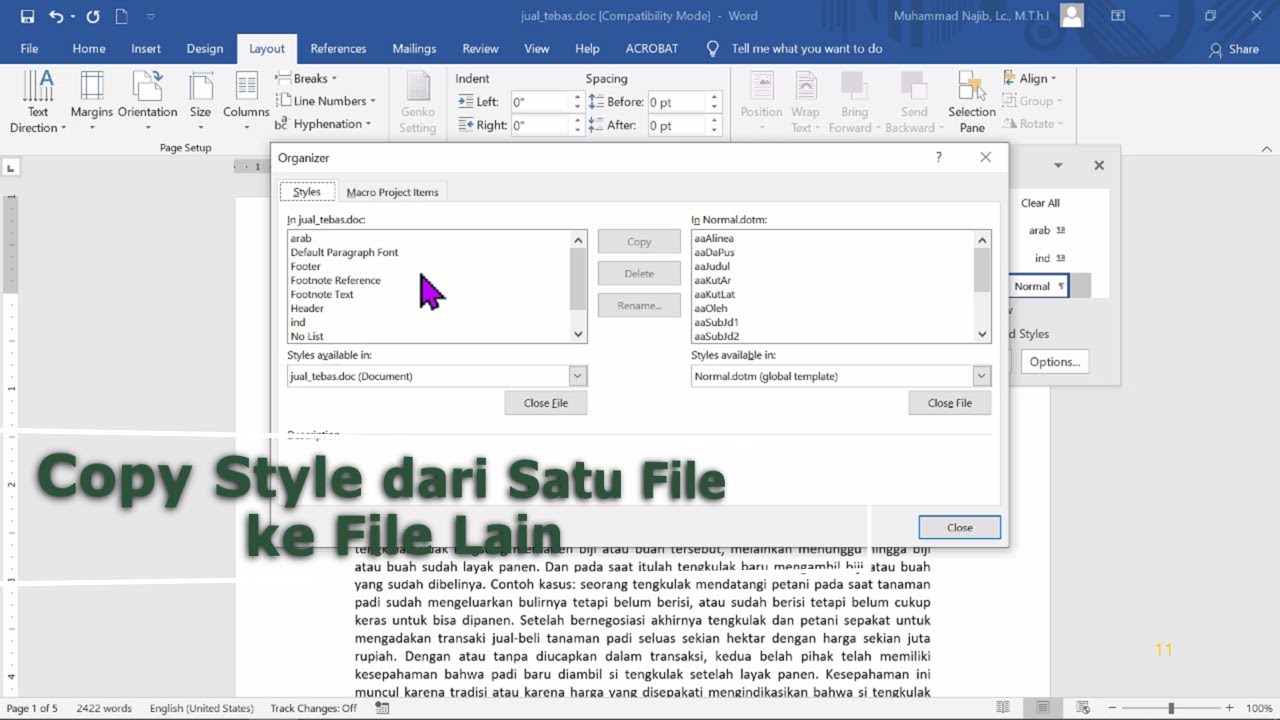Screen dimensions: 1280x720
Task: Select aaJudul style in Normal.dotm list
Action: click(712, 266)
